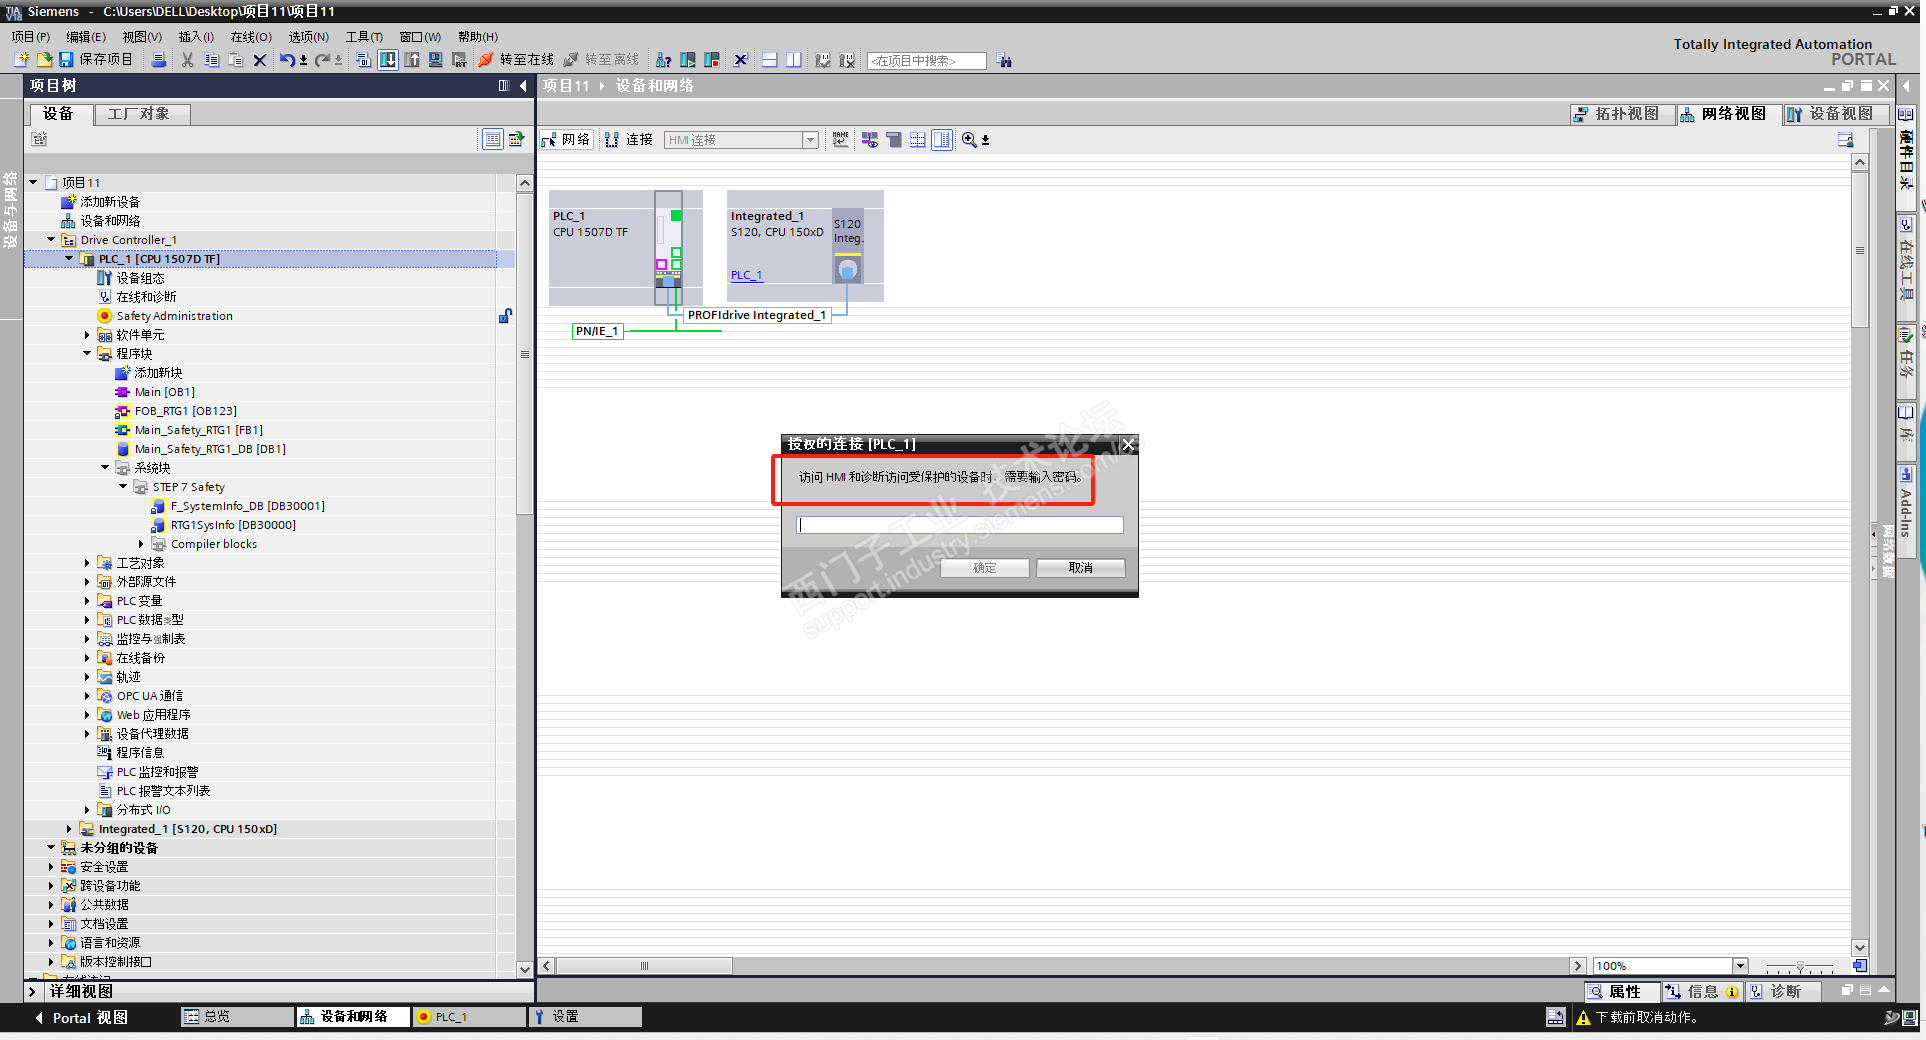Switch to the 总览 overview editor tab

[236, 1017]
